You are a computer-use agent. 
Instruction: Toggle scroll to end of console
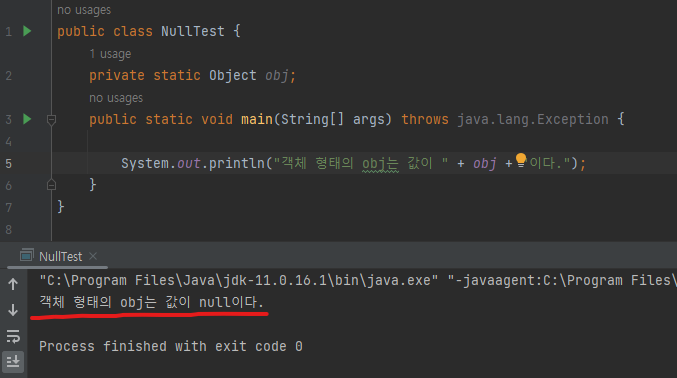[x=13, y=361]
